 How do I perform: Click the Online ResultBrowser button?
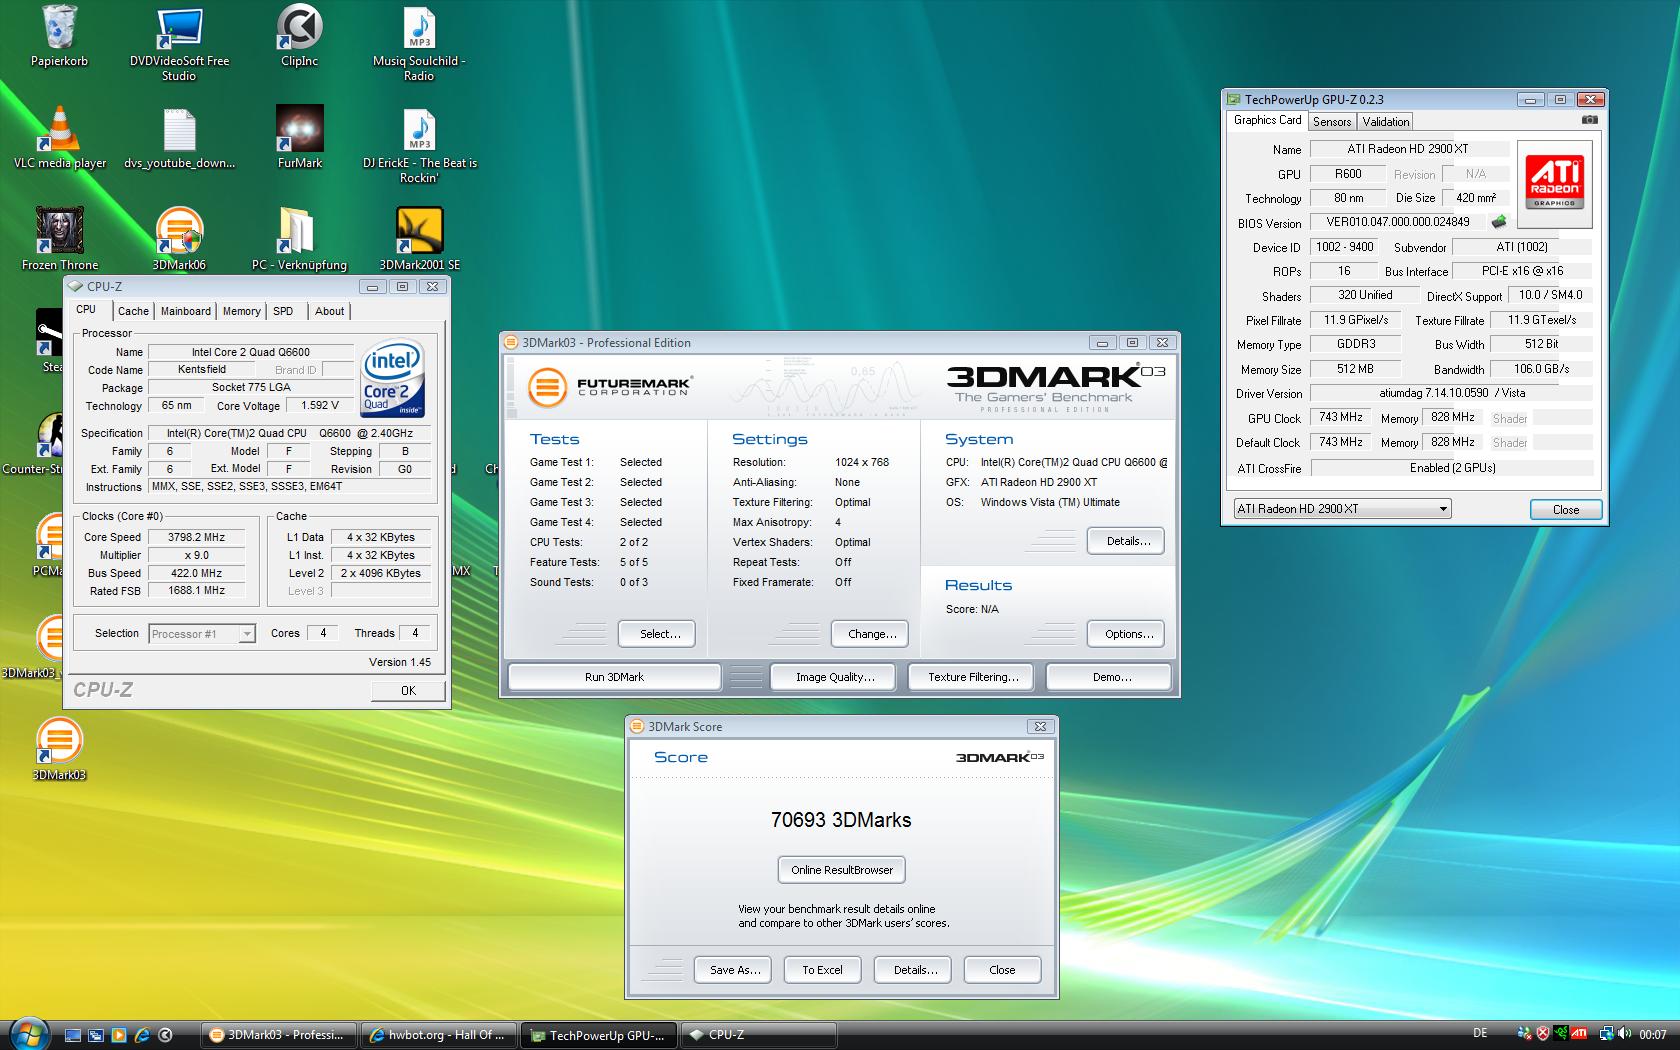(842, 870)
